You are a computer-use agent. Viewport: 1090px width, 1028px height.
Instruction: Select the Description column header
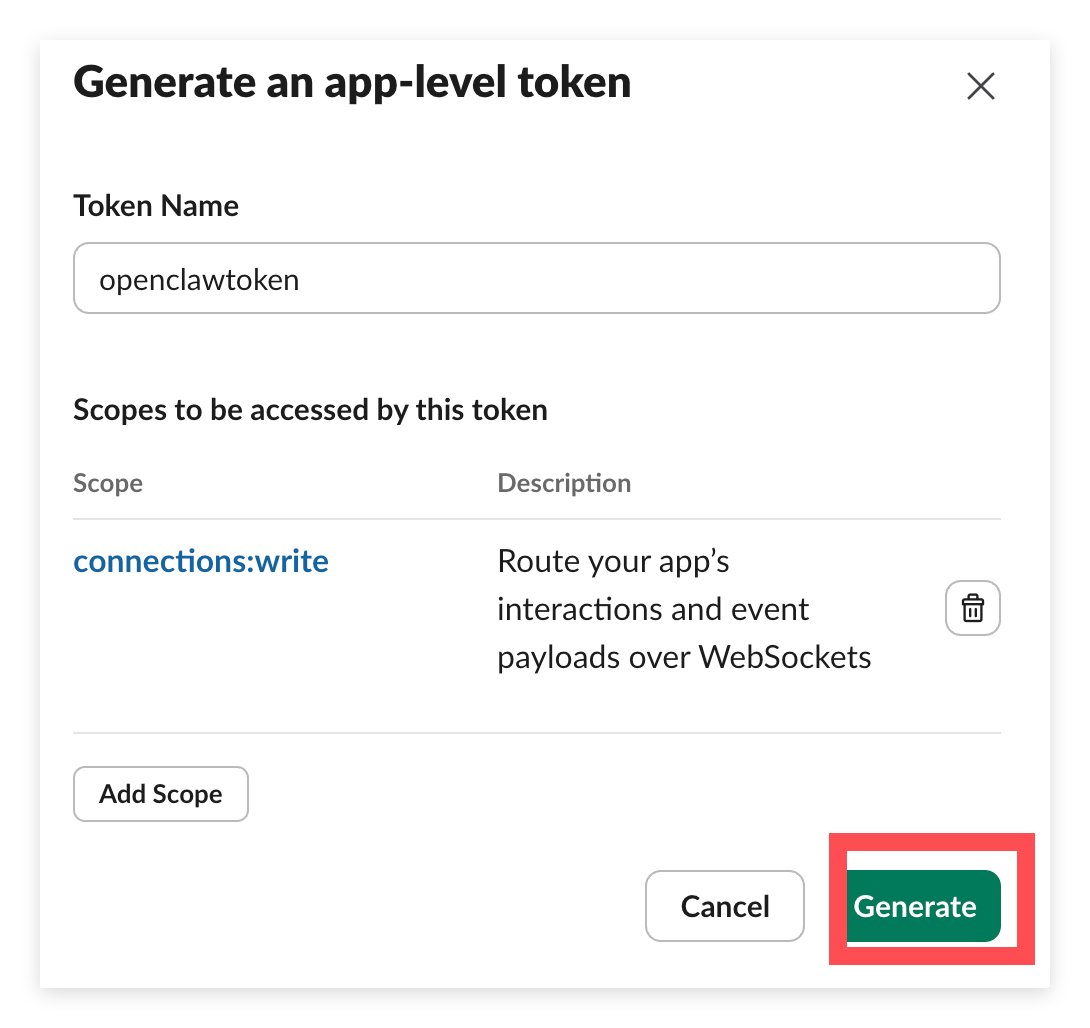[x=564, y=484]
